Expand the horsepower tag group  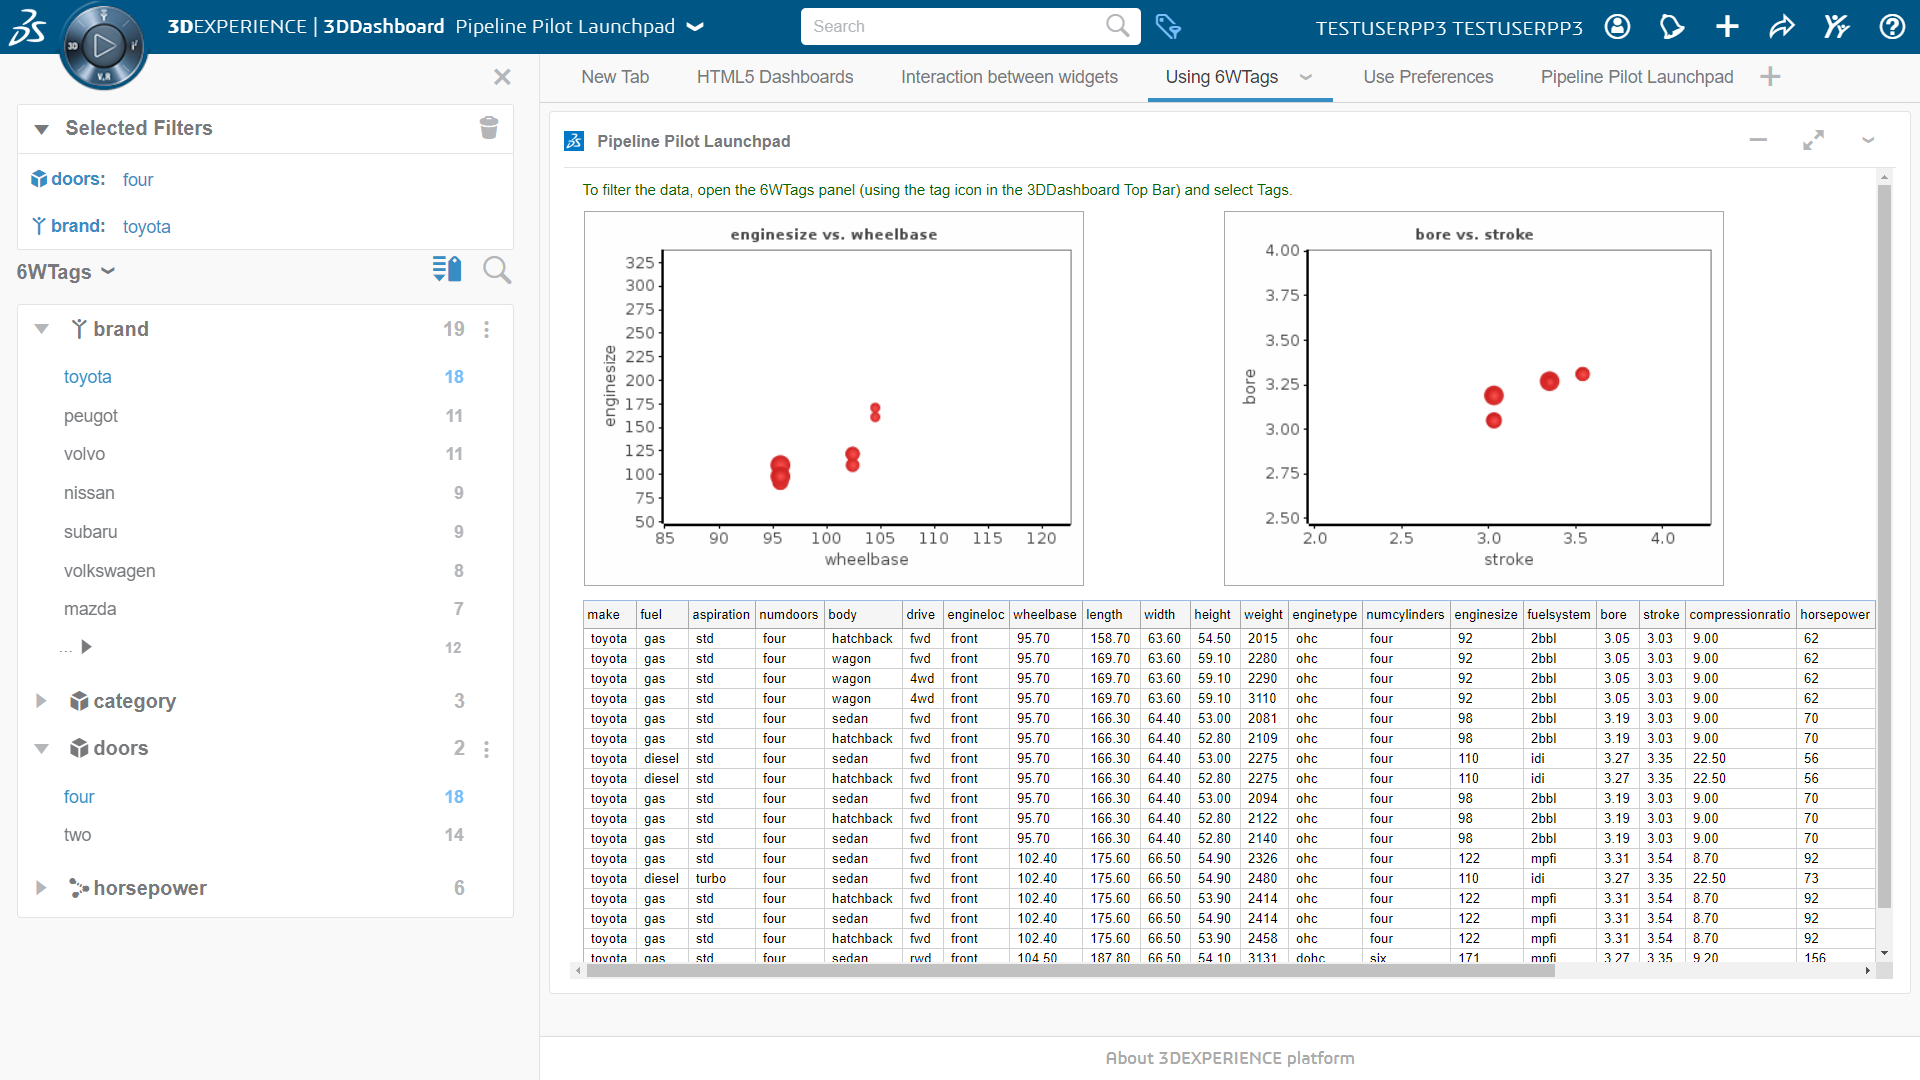[x=41, y=888]
